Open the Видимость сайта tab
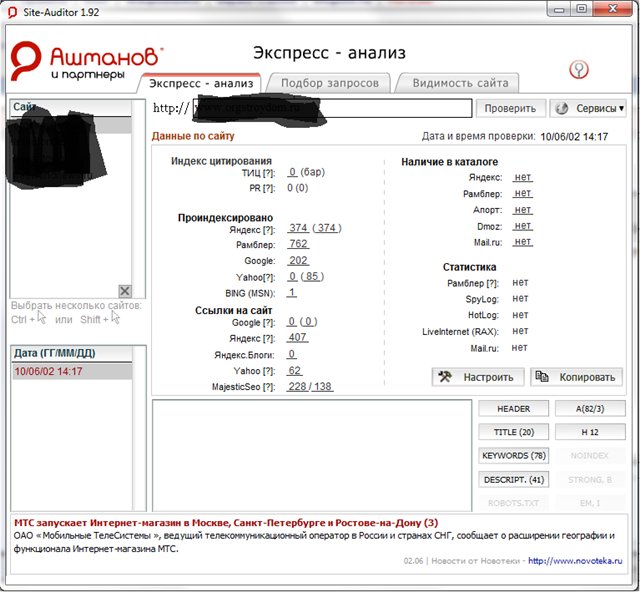 [x=460, y=83]
